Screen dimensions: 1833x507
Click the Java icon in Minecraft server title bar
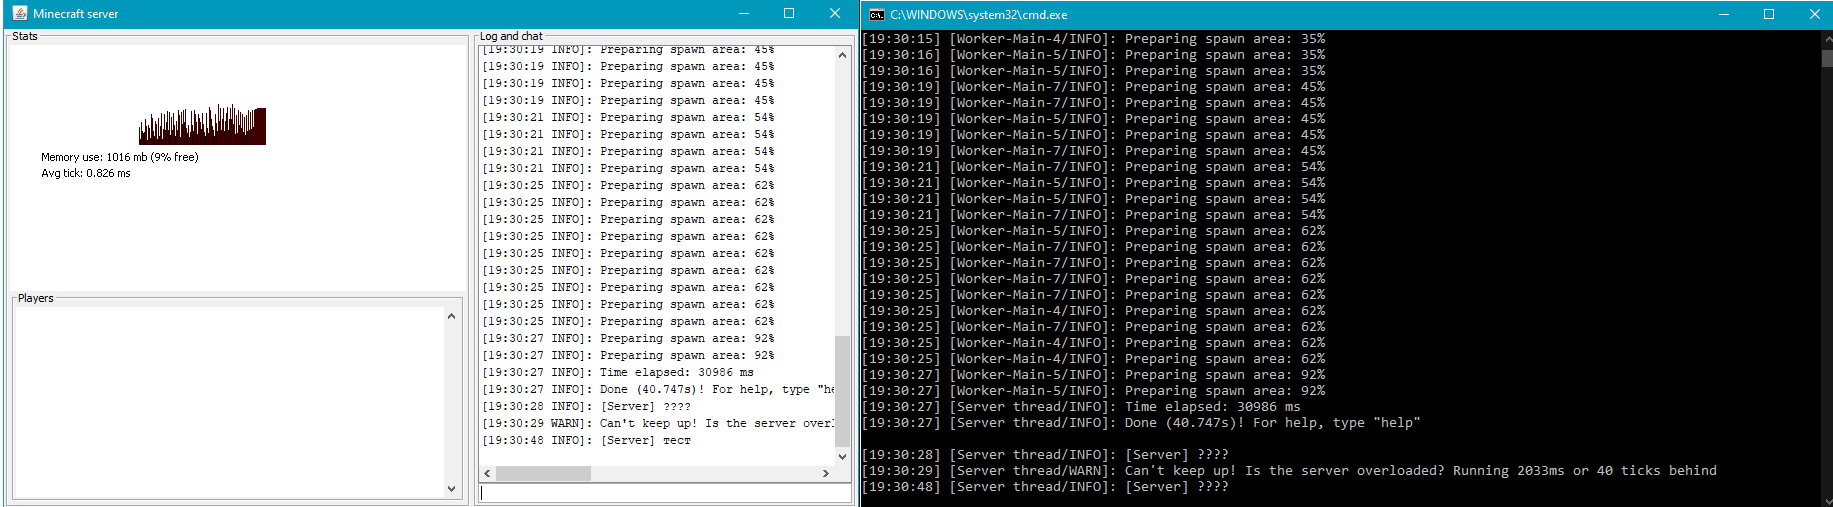(20, 14)
